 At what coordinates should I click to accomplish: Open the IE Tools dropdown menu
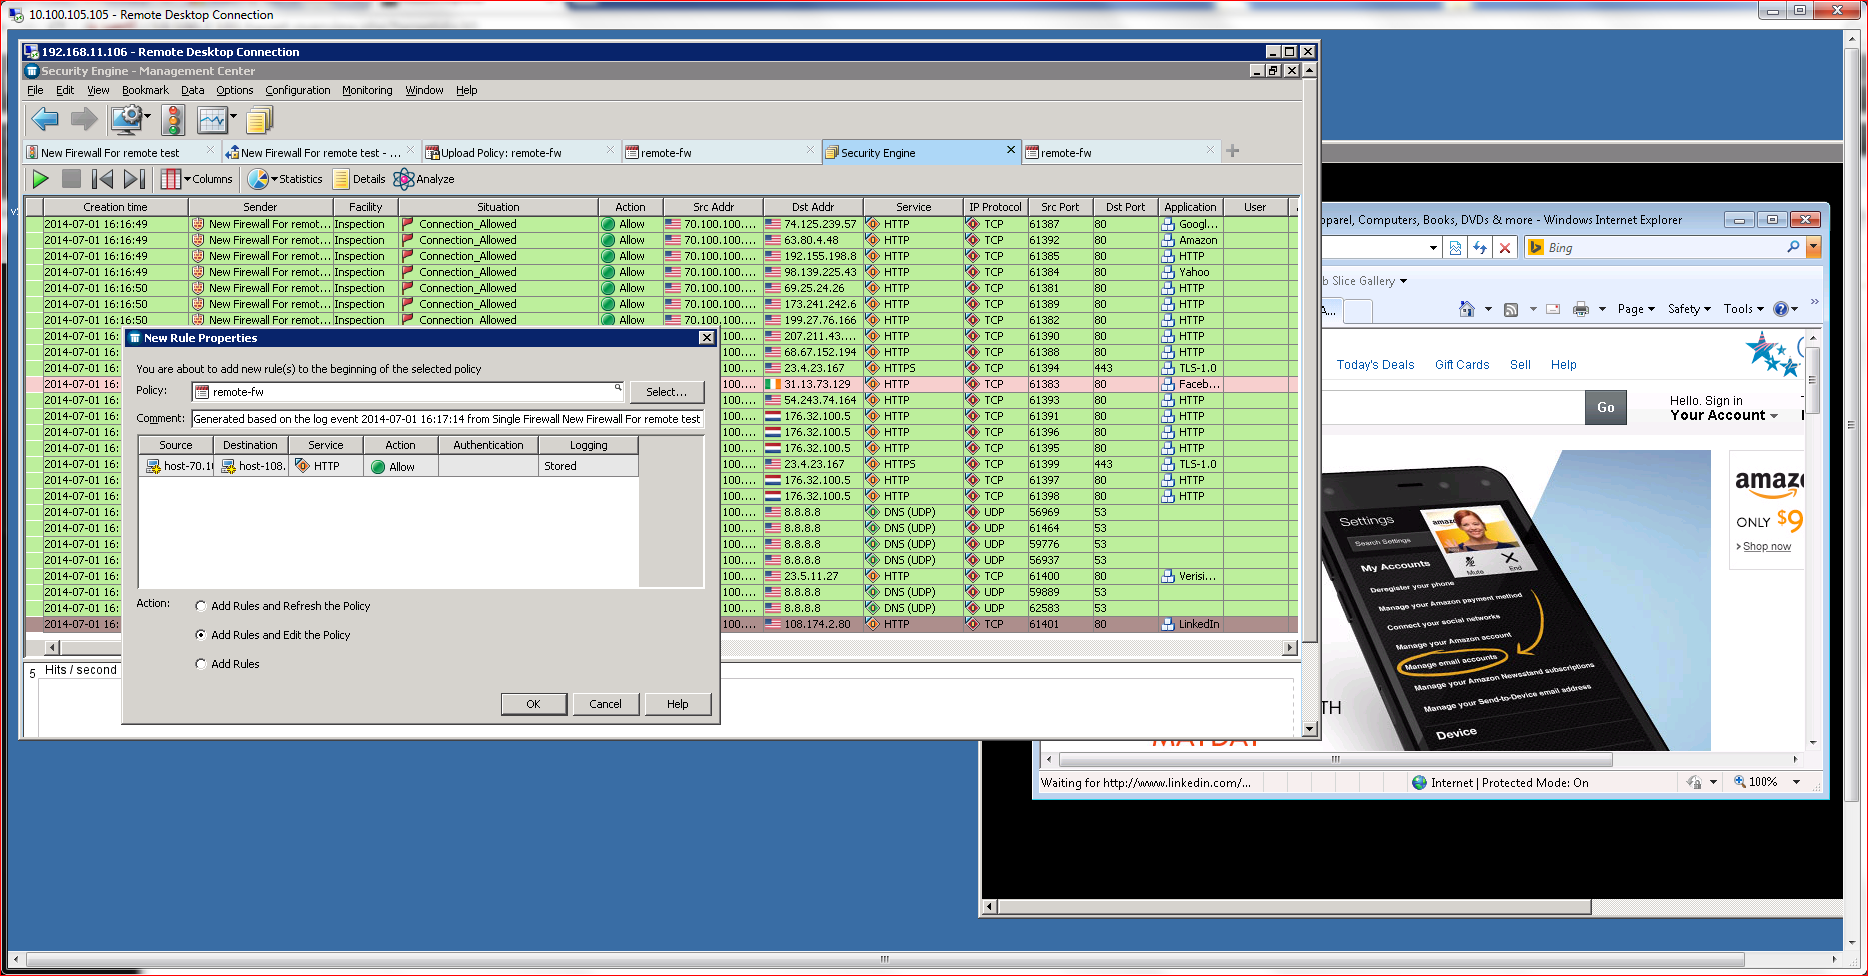pyautogui.click(x=1744, y=309)
